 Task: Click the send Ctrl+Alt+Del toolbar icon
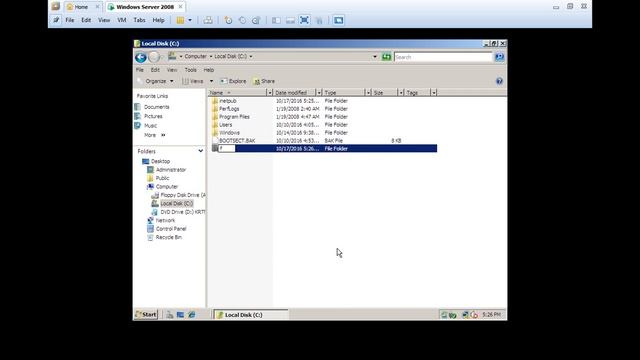pos(208,20)
